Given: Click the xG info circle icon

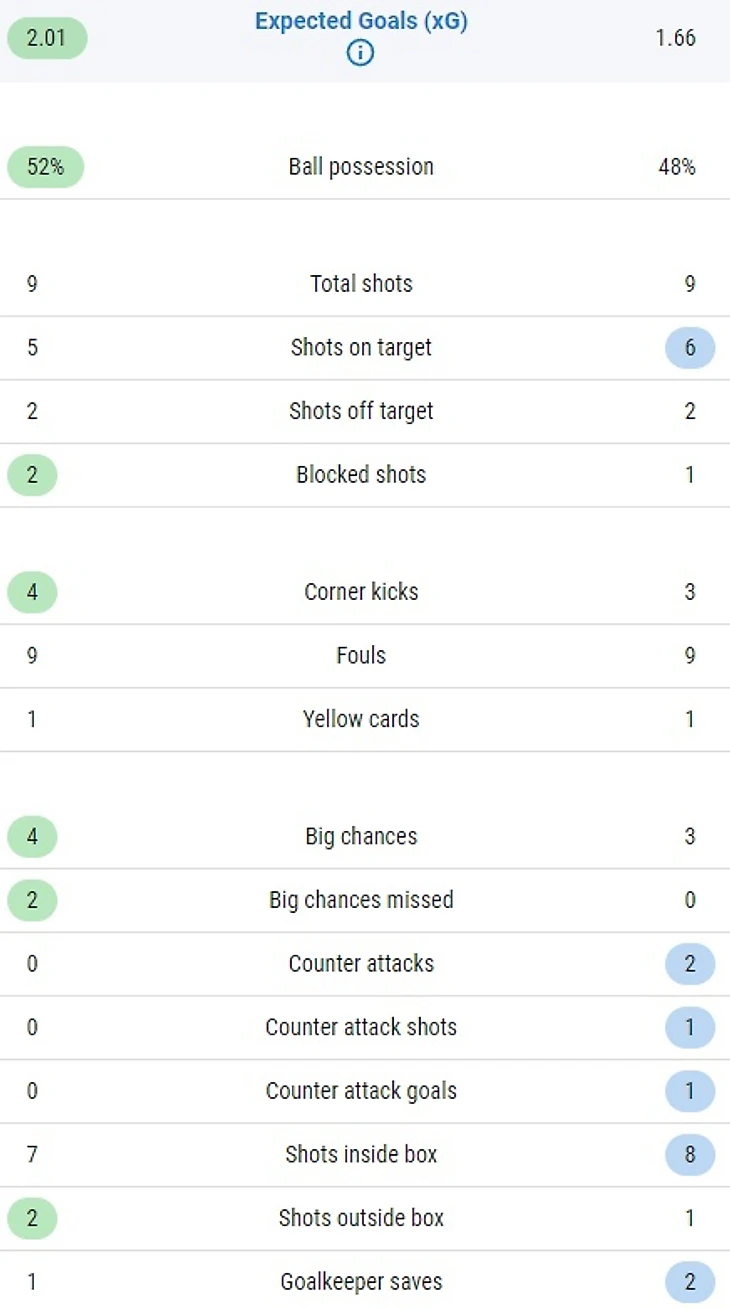Looking at the screenshot, I should [x=360, y=53].
